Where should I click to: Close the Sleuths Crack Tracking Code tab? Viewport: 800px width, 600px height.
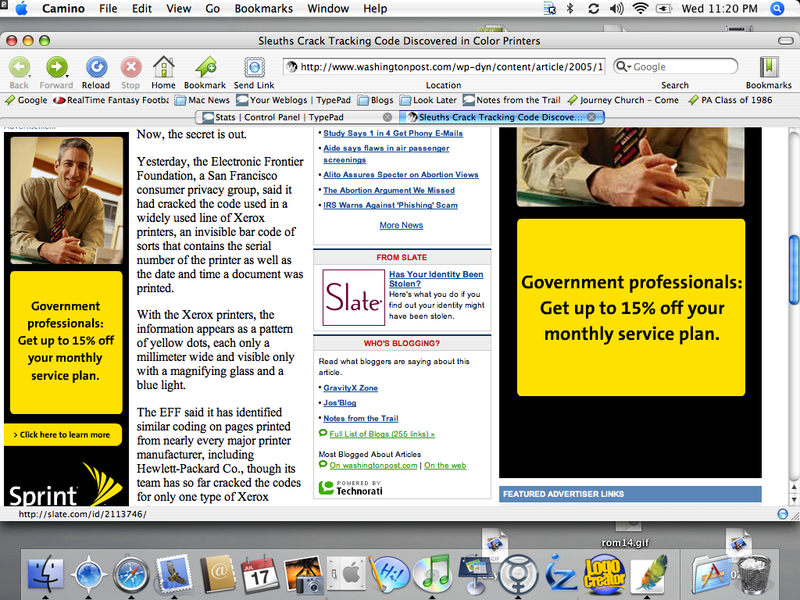pos(592,117)
